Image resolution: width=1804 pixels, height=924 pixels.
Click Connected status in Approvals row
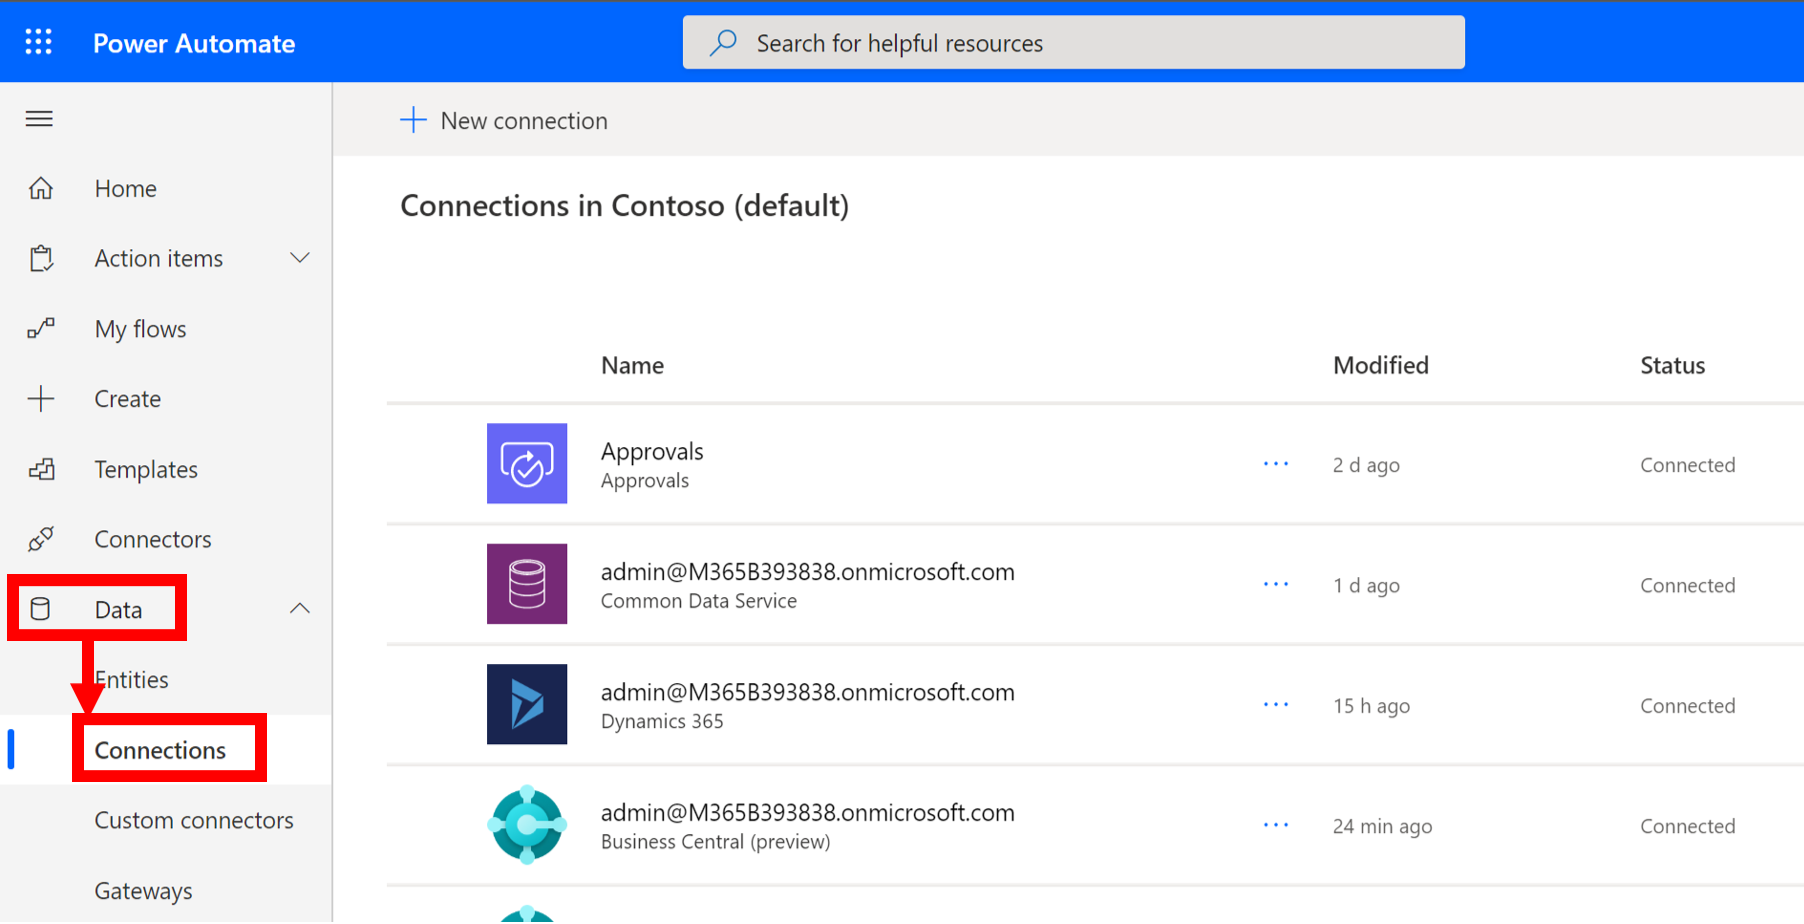(1687, 465)
